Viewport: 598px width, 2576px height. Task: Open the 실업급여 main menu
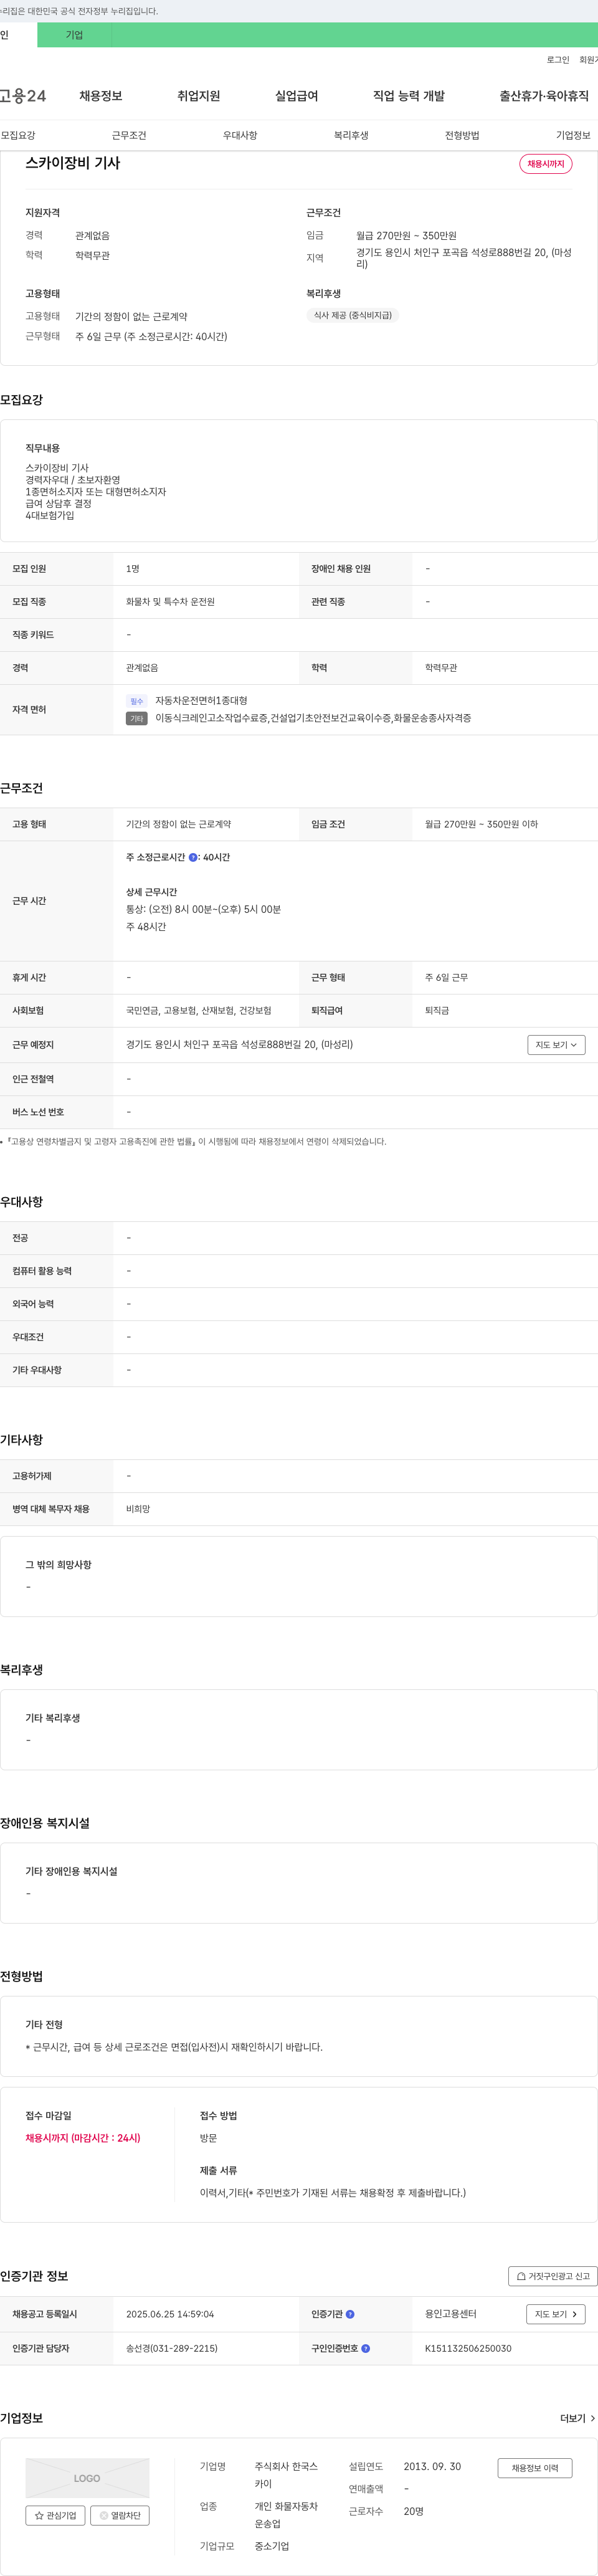tap(297, 96)
